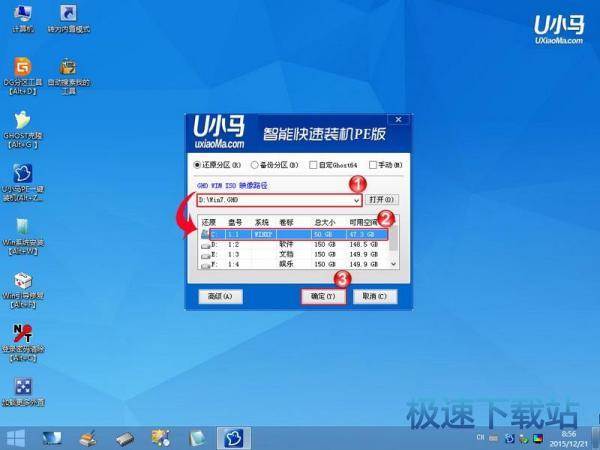Click the Advanced (A) button

[x=220, y=297]
